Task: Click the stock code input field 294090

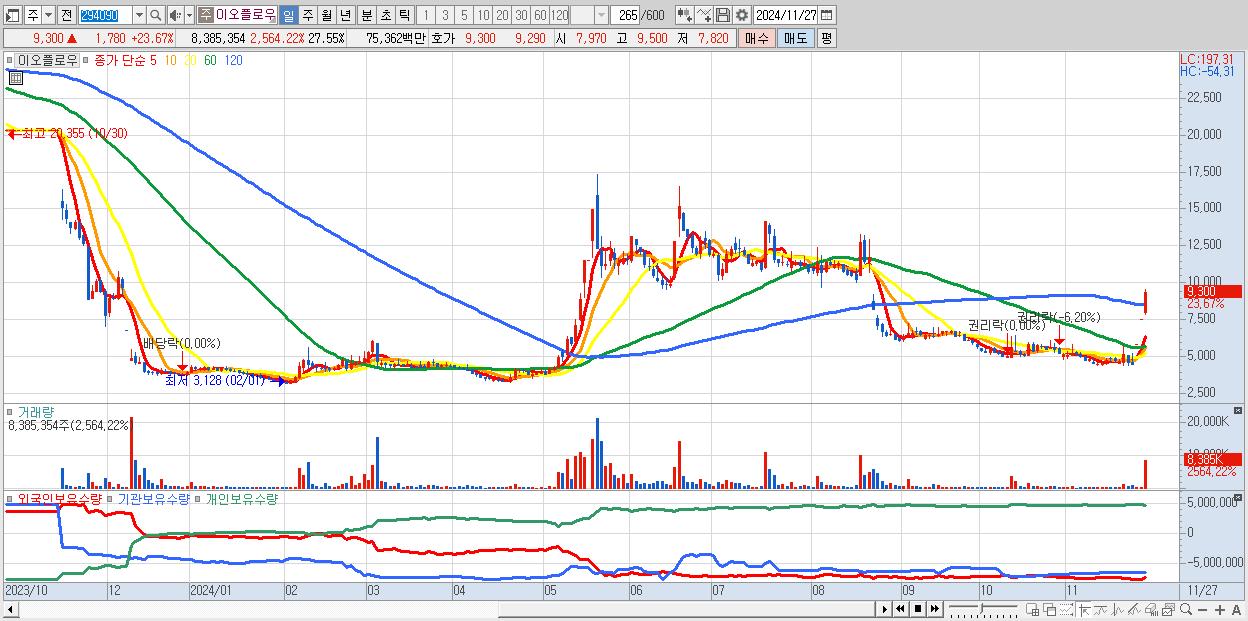Action: pos(106,15)
